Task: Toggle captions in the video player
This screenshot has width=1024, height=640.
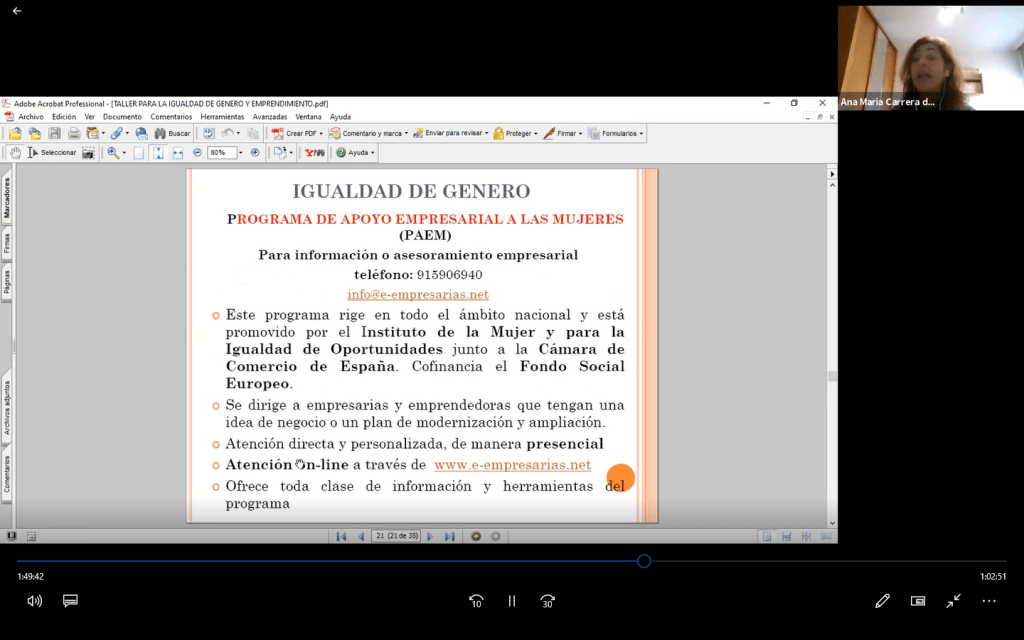Action: pos(70,601)
